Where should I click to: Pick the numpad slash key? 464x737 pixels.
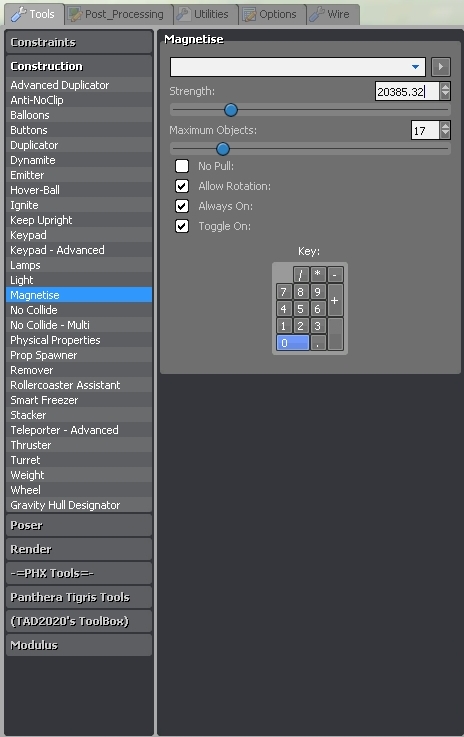[x=300, y=274]
